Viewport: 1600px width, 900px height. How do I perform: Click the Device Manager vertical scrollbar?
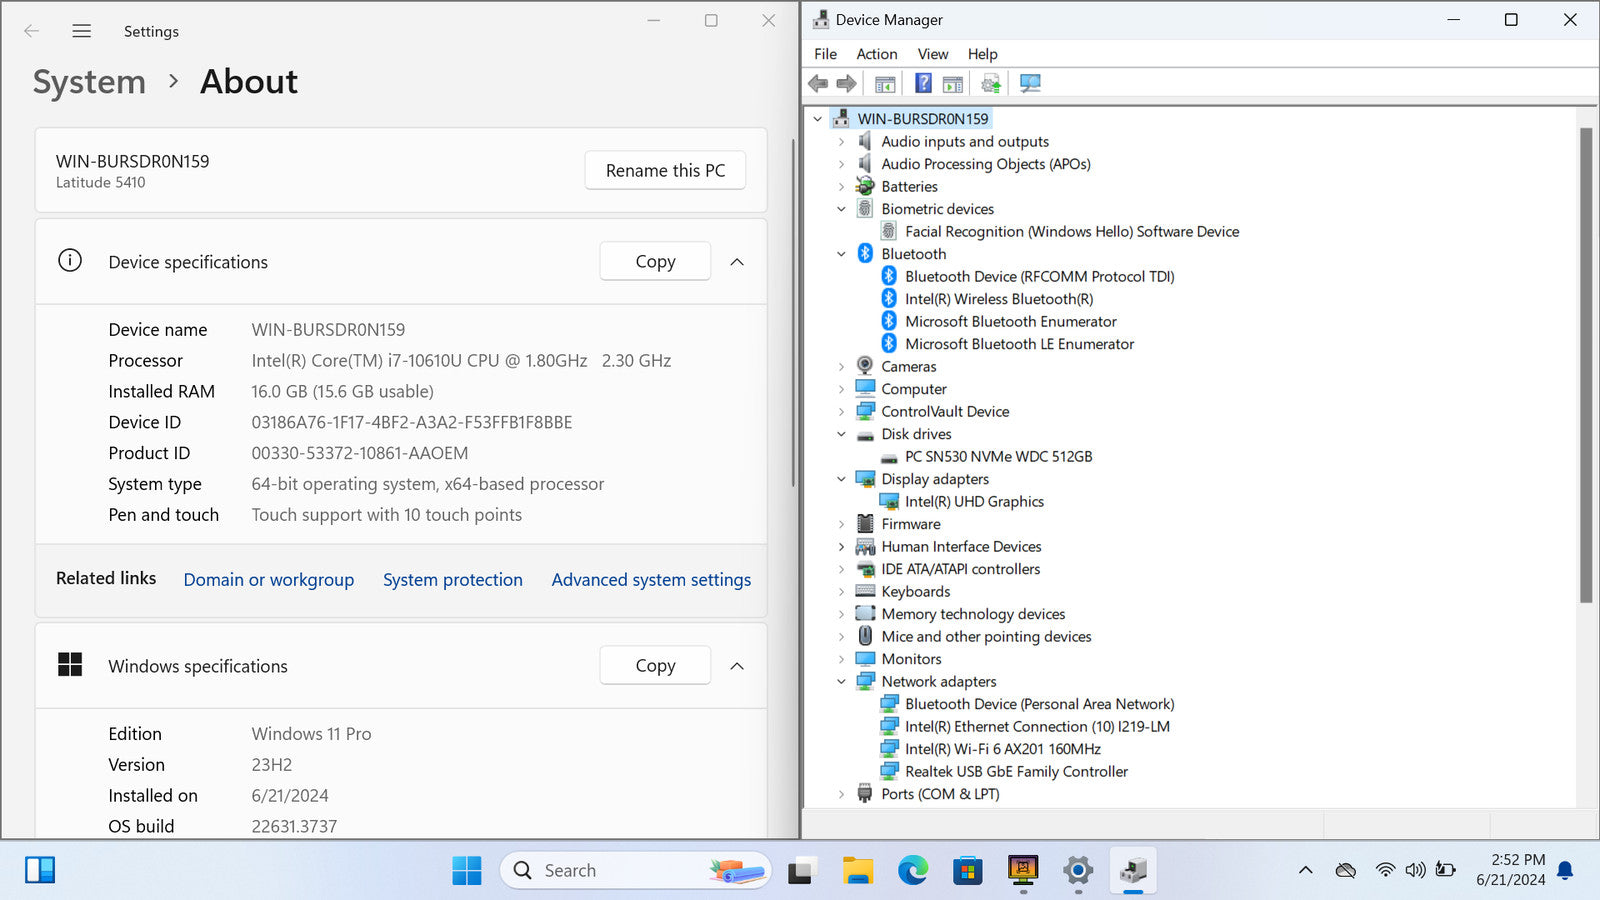(x=1586, y=365)
